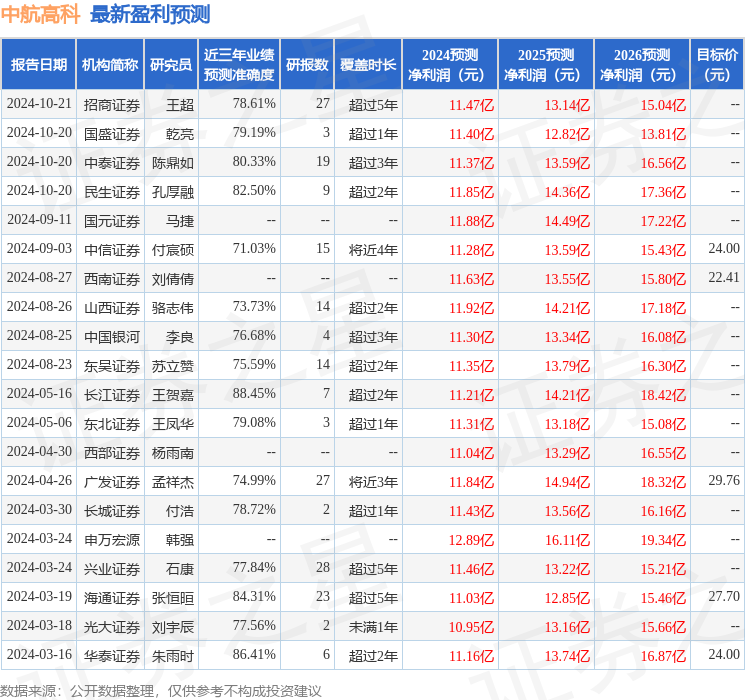
Task: Select the 目标价(元) column header
Action: [716, 65]
